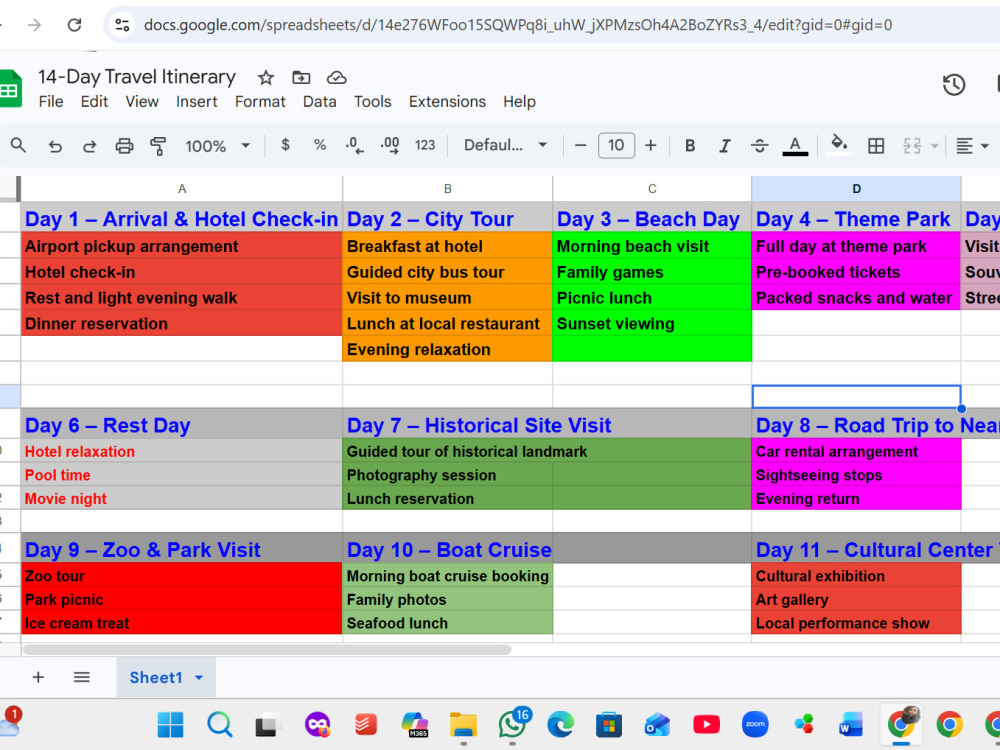Viewport: 1000px width, 750px height.
Task: Increase decimal places
Action: click(390, 145)
